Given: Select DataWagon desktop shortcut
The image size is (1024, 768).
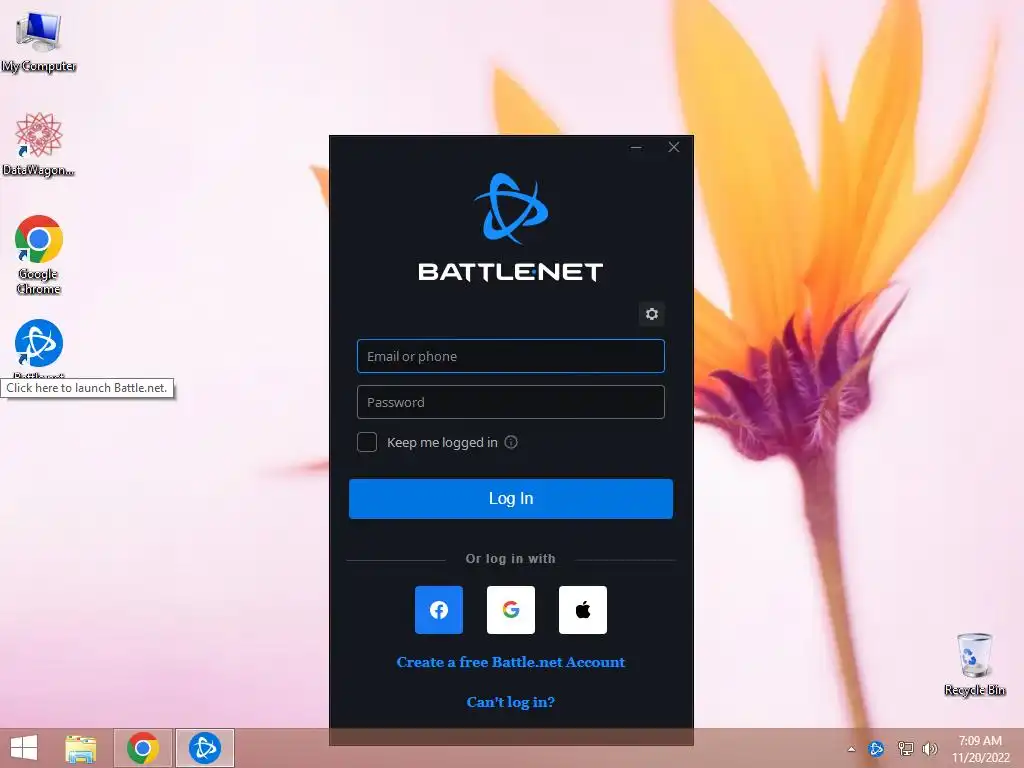Looking at the screenshot, I should (39, 144).
